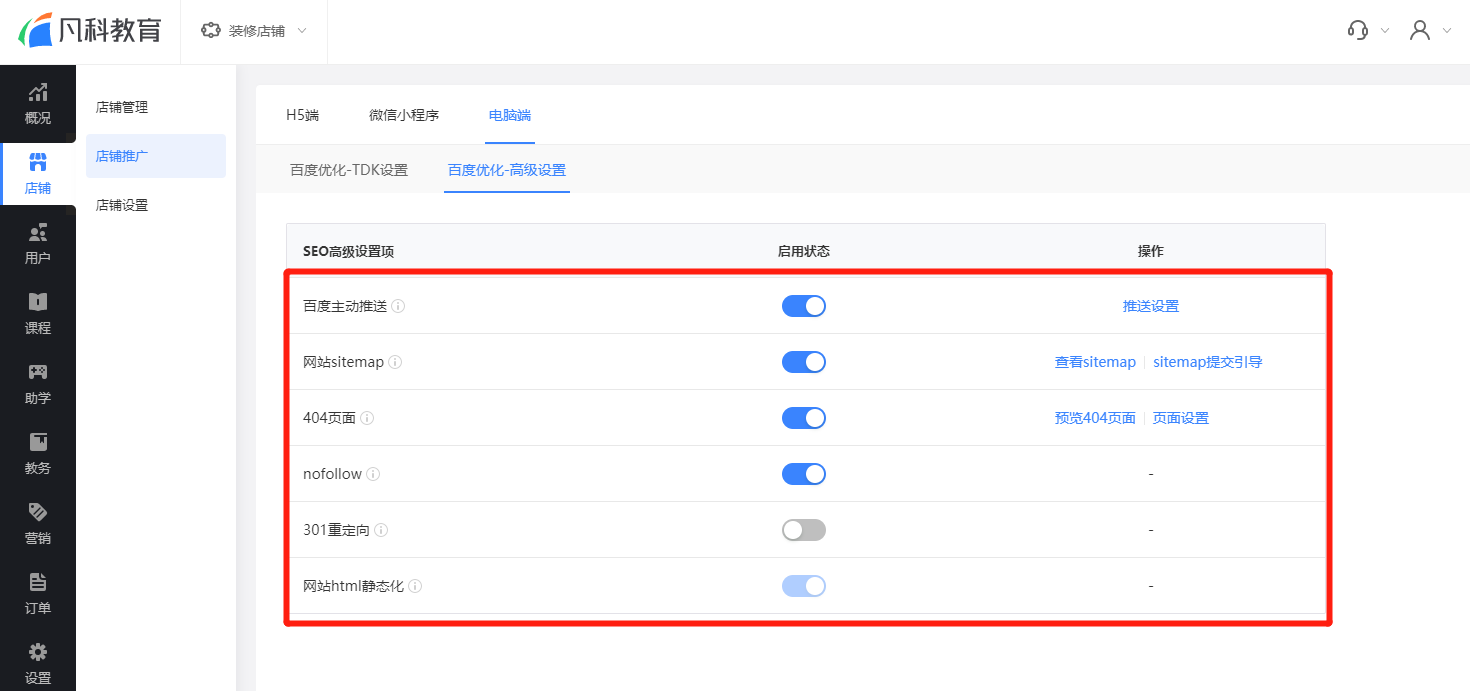Switch to the 微信小程序 tab
Viewport: 1470px width, 691px height.
click(x=404, y=115)
